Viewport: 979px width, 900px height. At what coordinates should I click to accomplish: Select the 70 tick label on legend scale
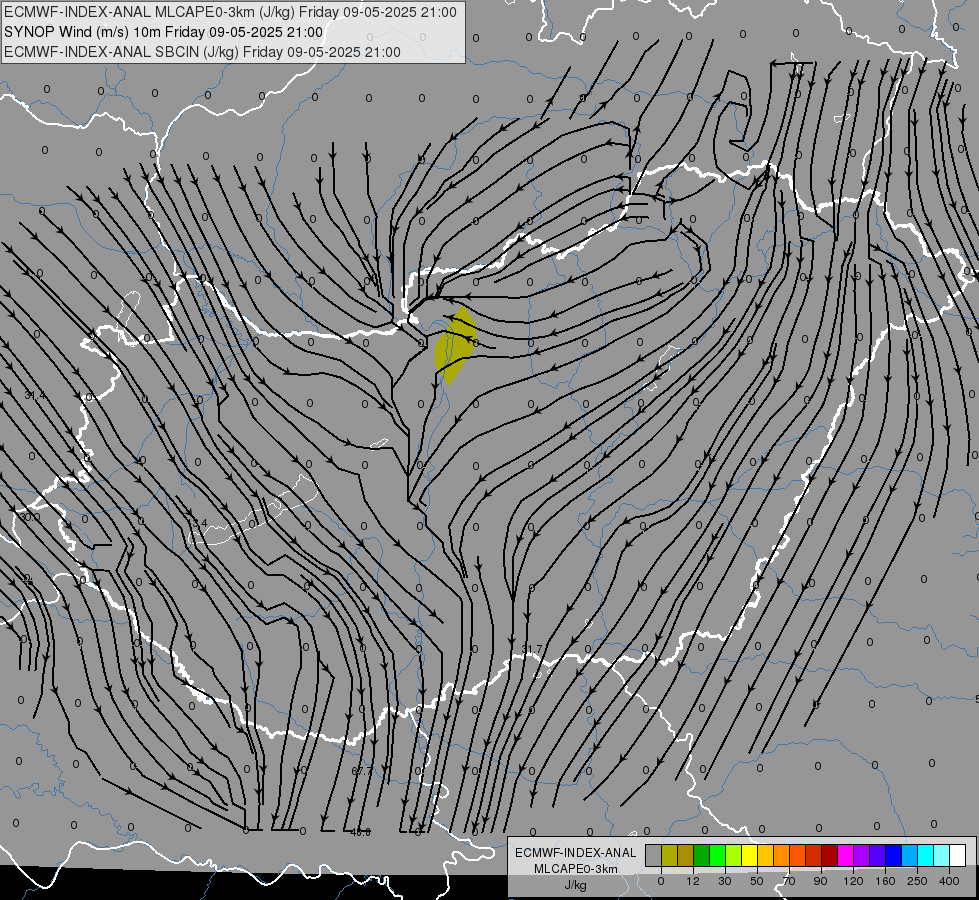pyautogui.click(x=789, y=881)
